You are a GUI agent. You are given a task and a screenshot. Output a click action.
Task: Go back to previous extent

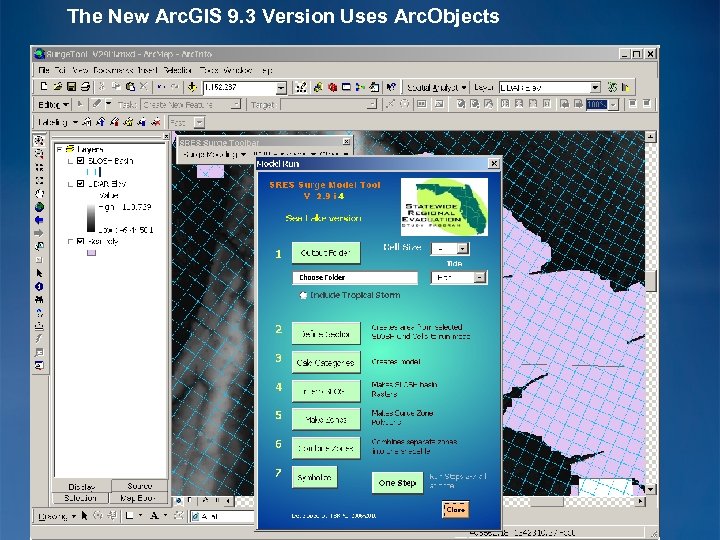39,220
